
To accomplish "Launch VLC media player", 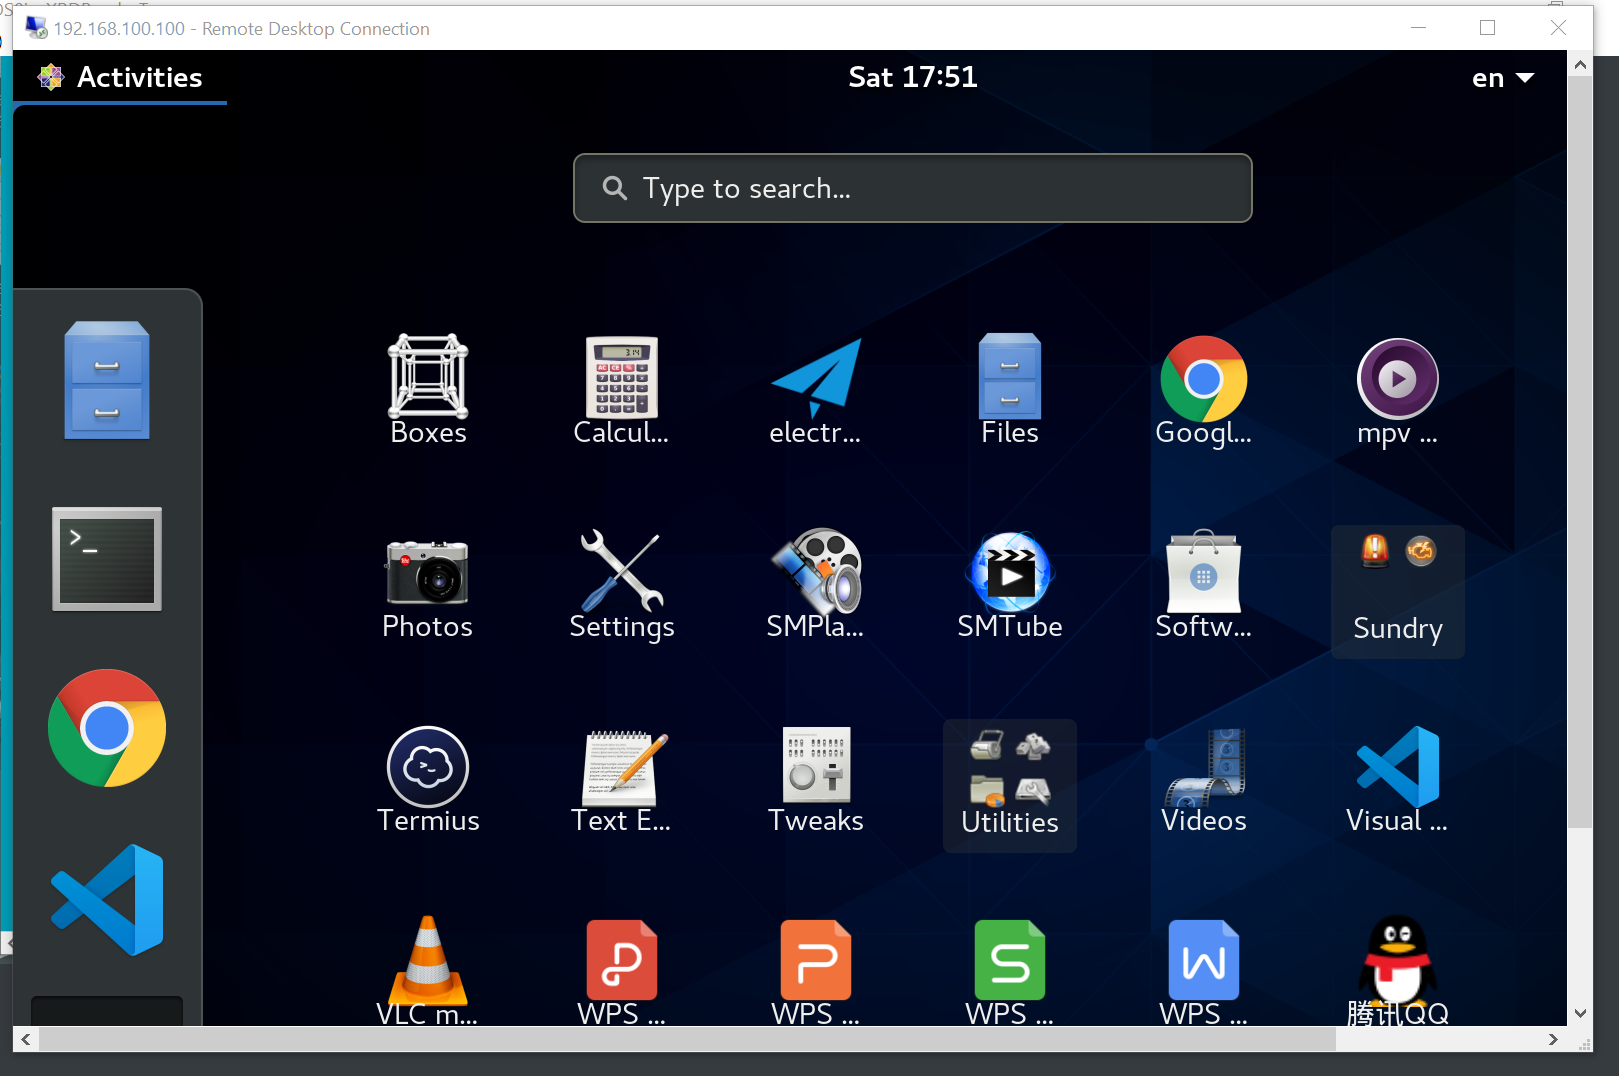I will [x=428, y=970].
